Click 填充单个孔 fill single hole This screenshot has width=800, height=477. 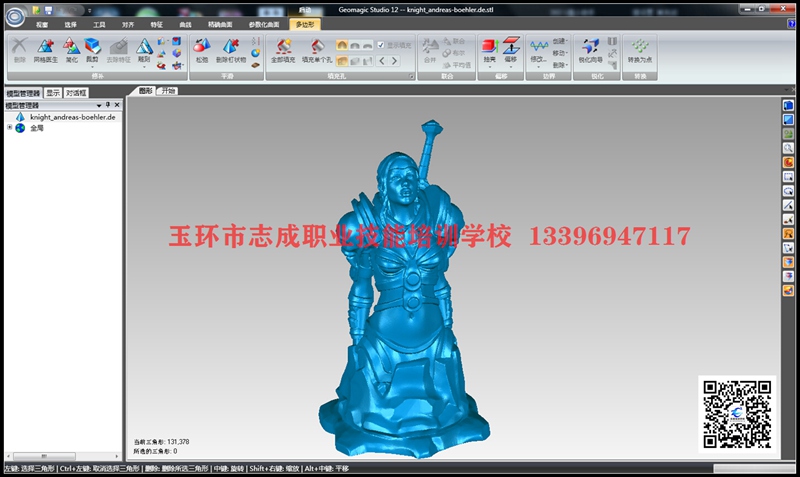pos(317,51)
